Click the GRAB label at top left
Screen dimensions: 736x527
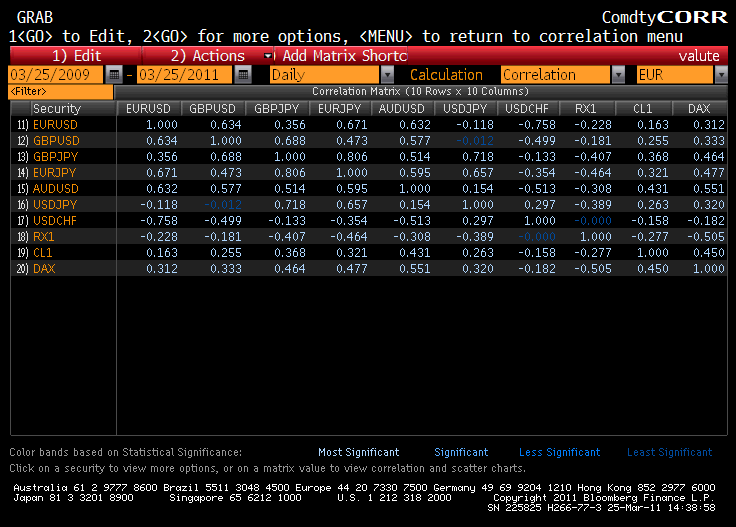click(x=35, y=17)
